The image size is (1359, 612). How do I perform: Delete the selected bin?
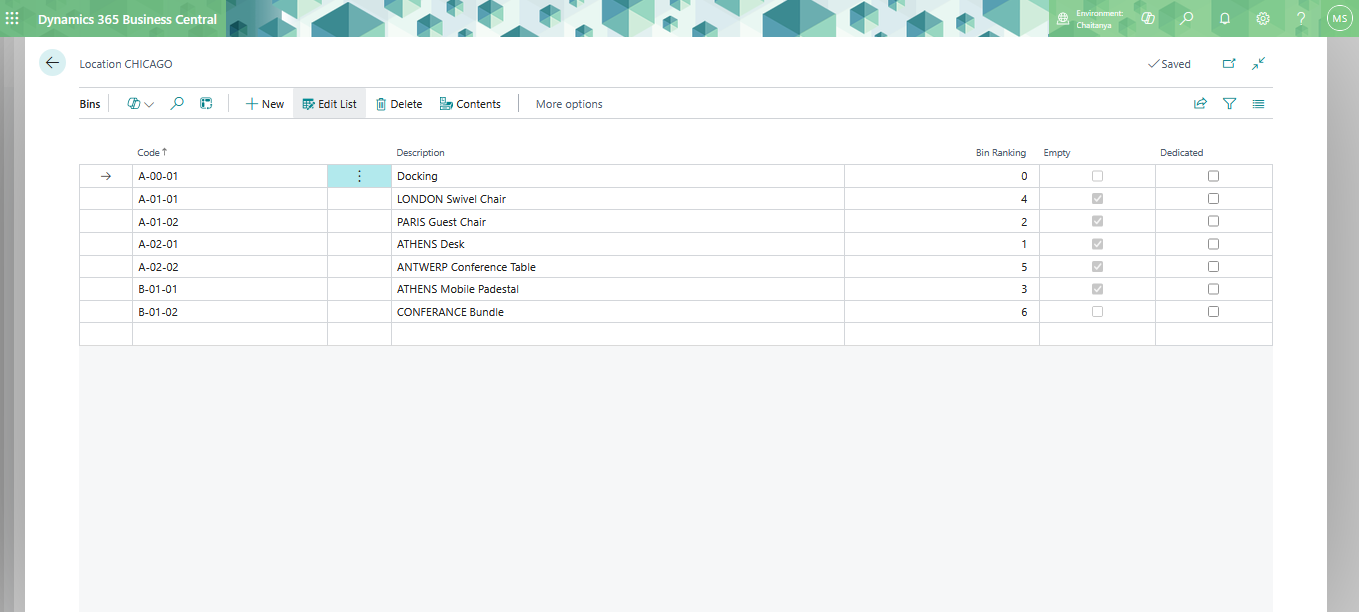(x=399, y=104)
